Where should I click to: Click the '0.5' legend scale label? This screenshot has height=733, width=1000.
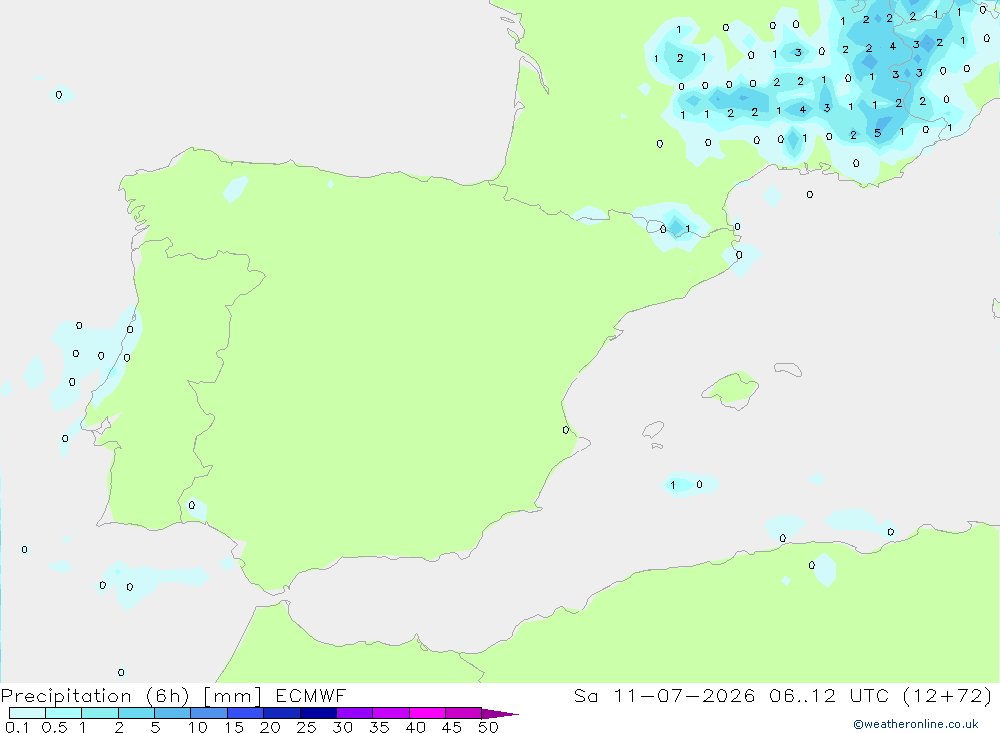tap(54, 727)
